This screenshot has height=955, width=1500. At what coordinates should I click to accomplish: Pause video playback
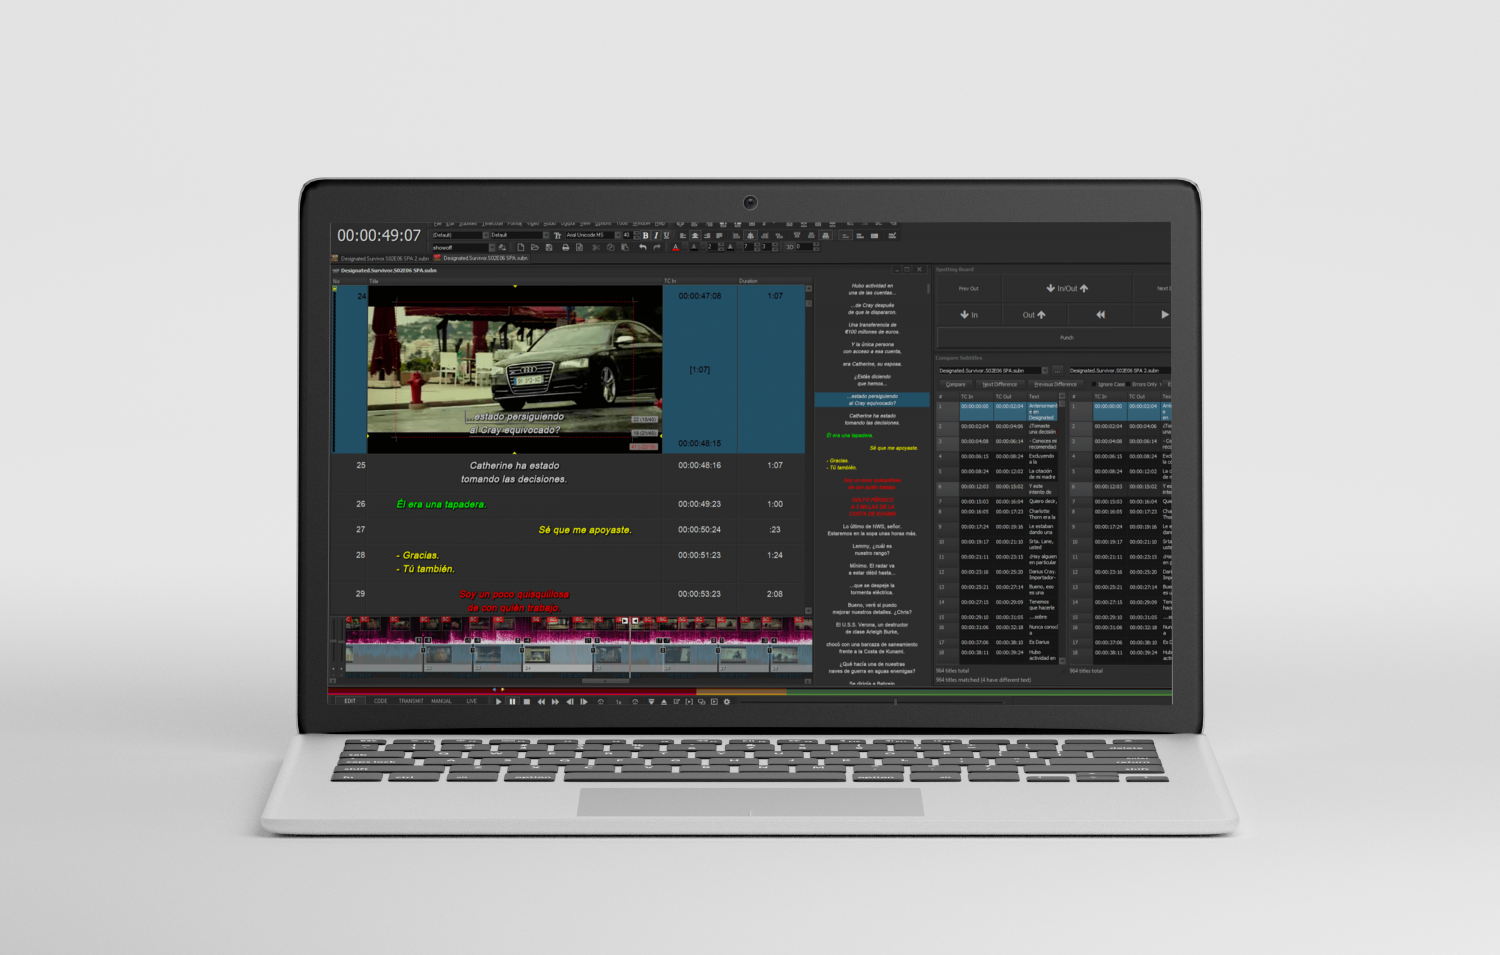pos(512,701)
